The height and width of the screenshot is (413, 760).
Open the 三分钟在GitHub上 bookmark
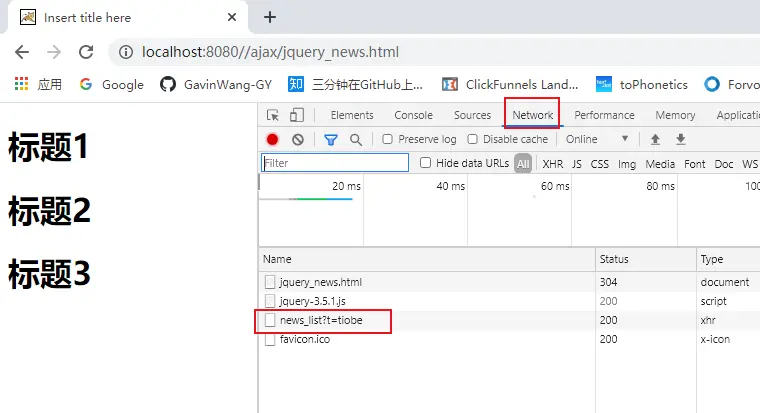pos(355,84)
